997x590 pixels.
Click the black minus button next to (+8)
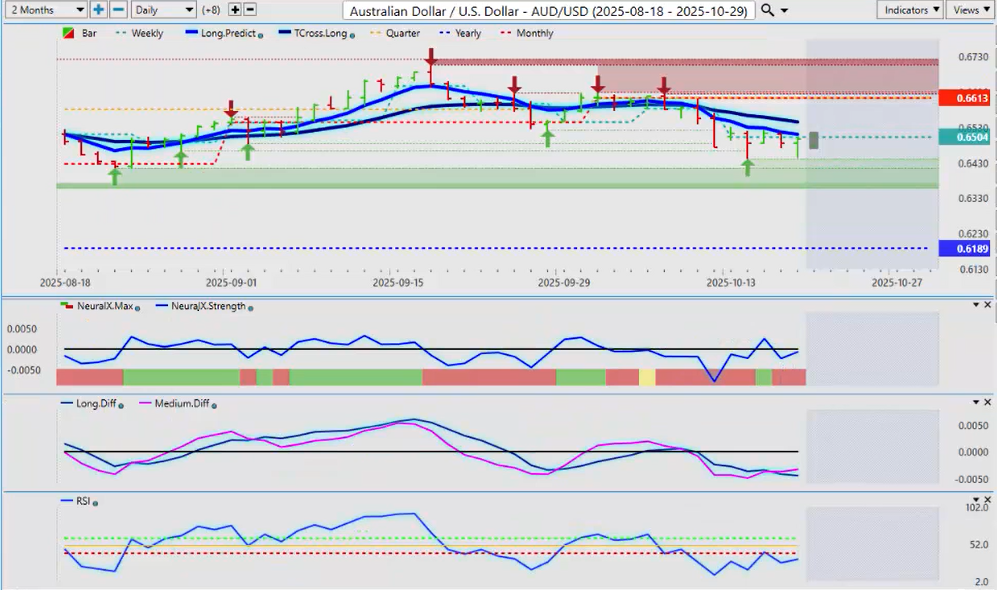coord(250,10)
